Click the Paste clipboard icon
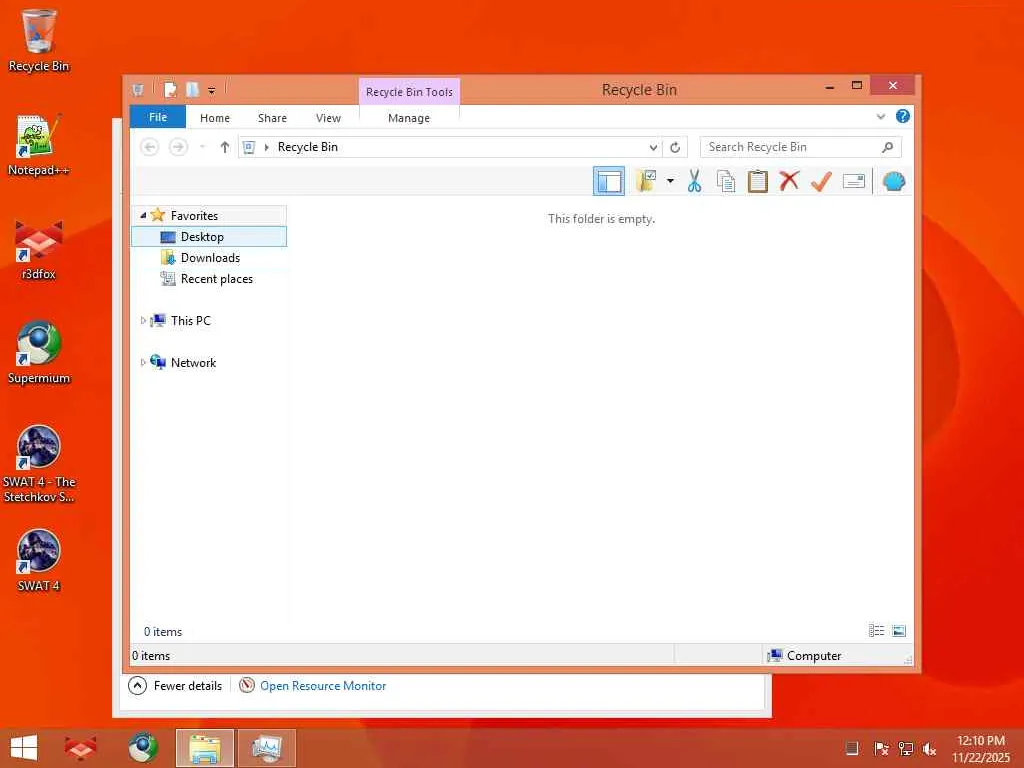This screenshot has width=1024, height=768. point(758,181)
